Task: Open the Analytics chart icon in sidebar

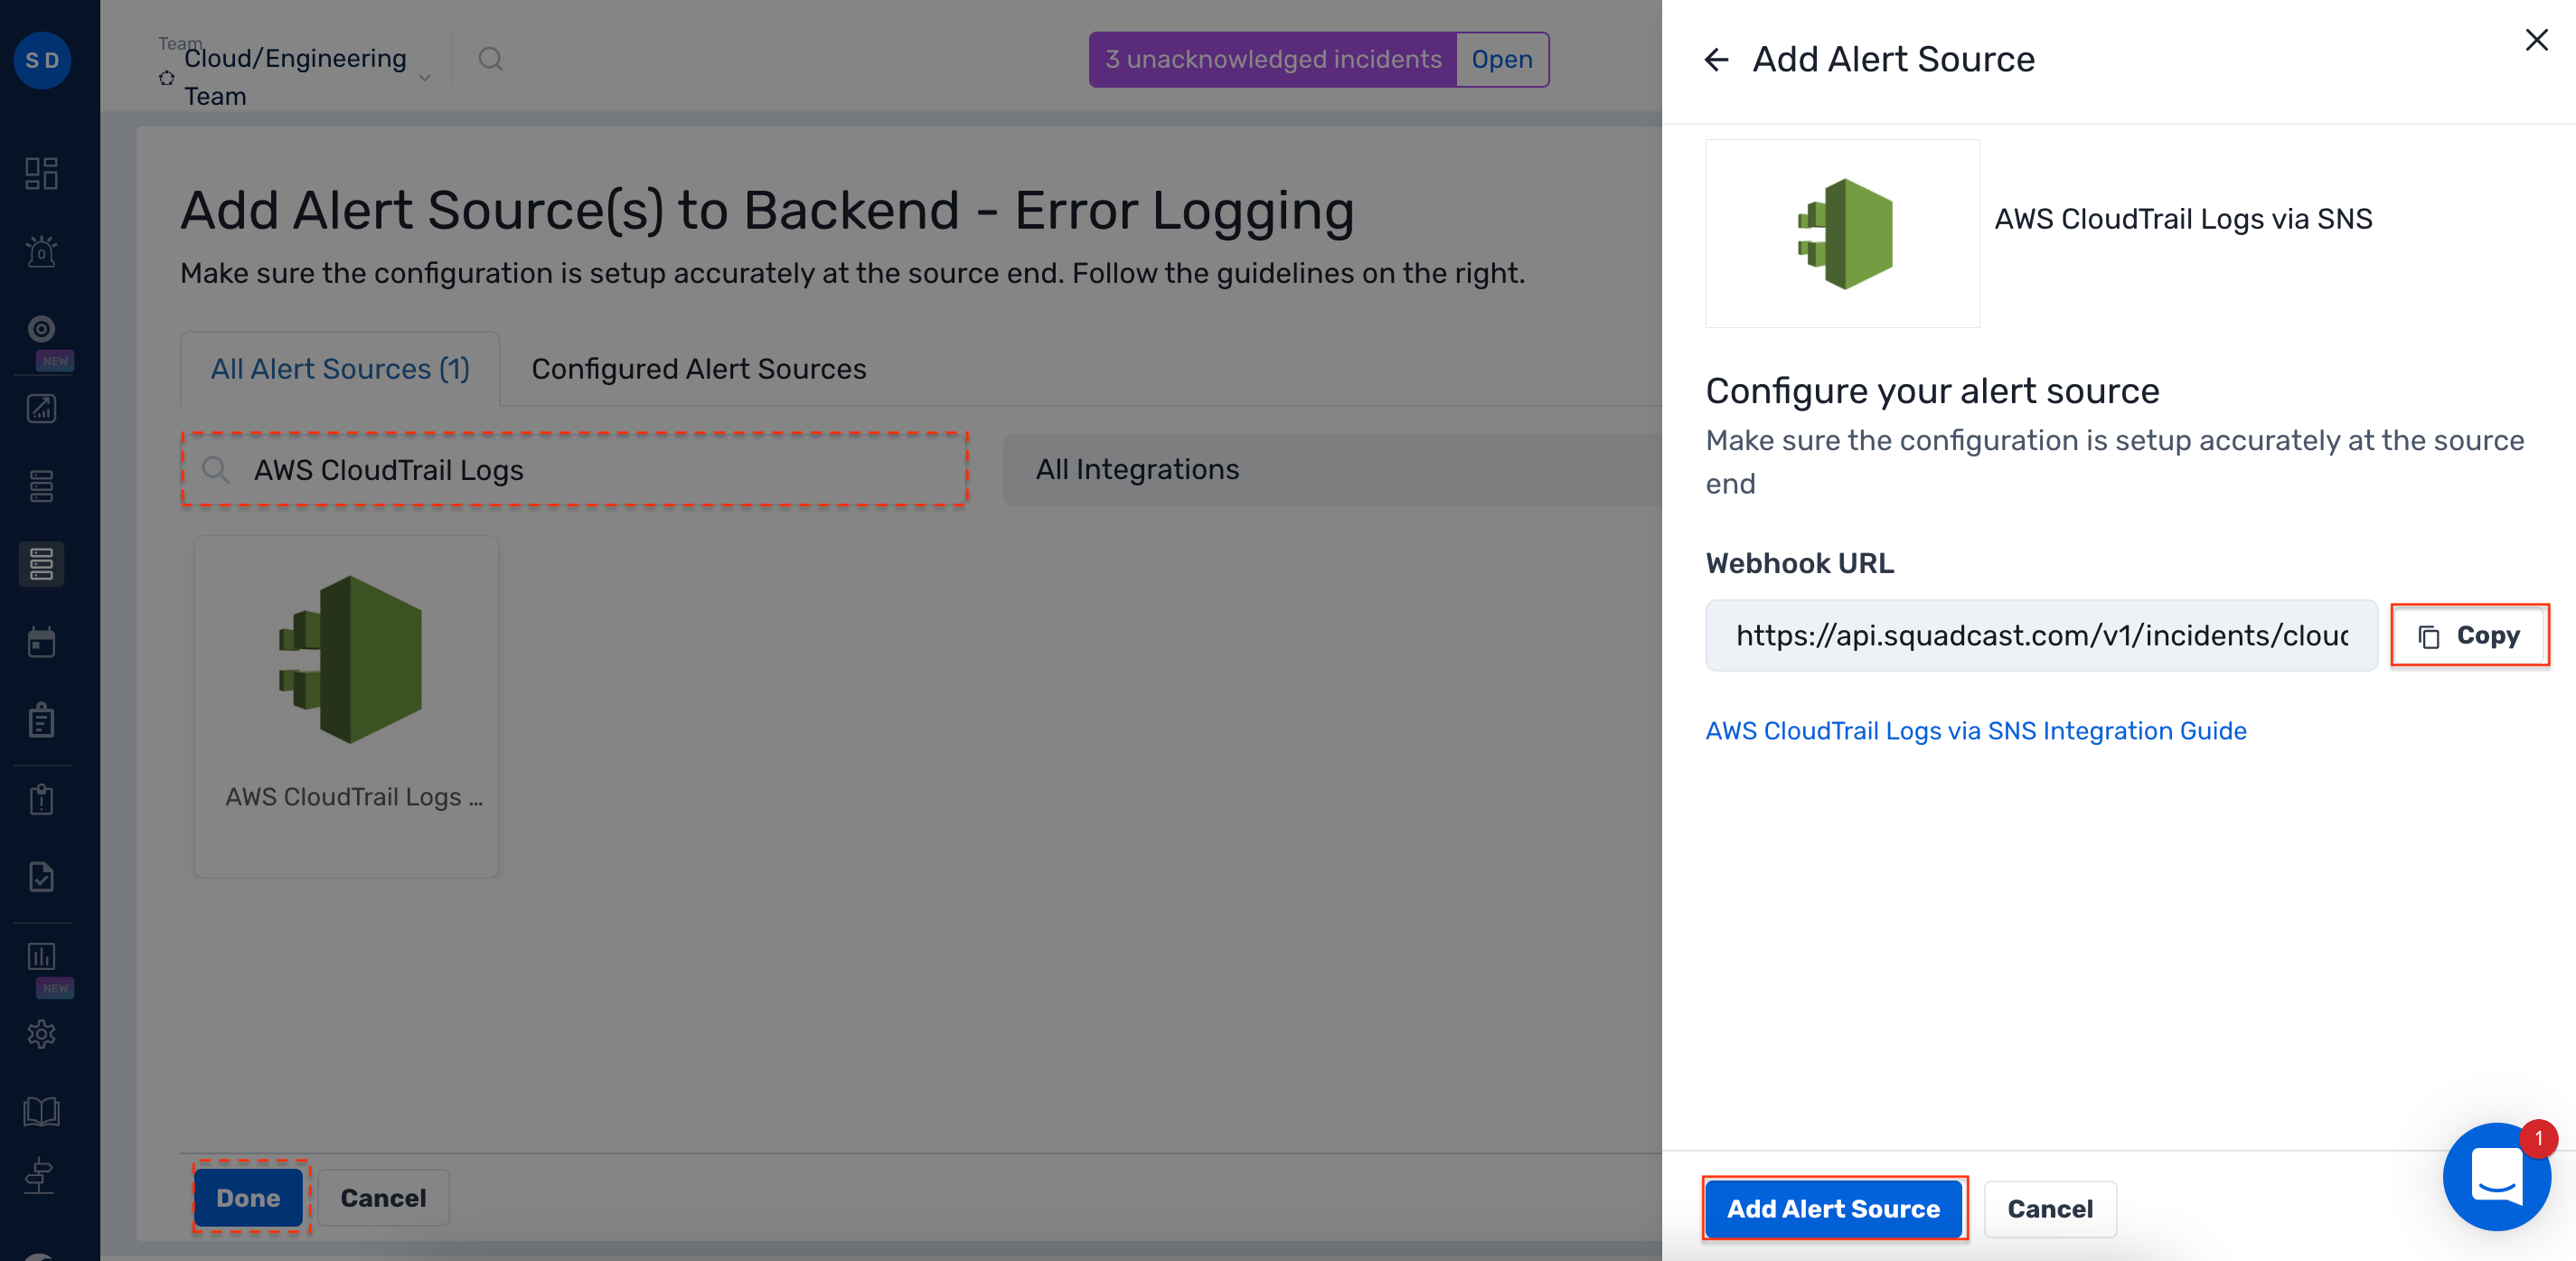Action: tap(42, 408)
